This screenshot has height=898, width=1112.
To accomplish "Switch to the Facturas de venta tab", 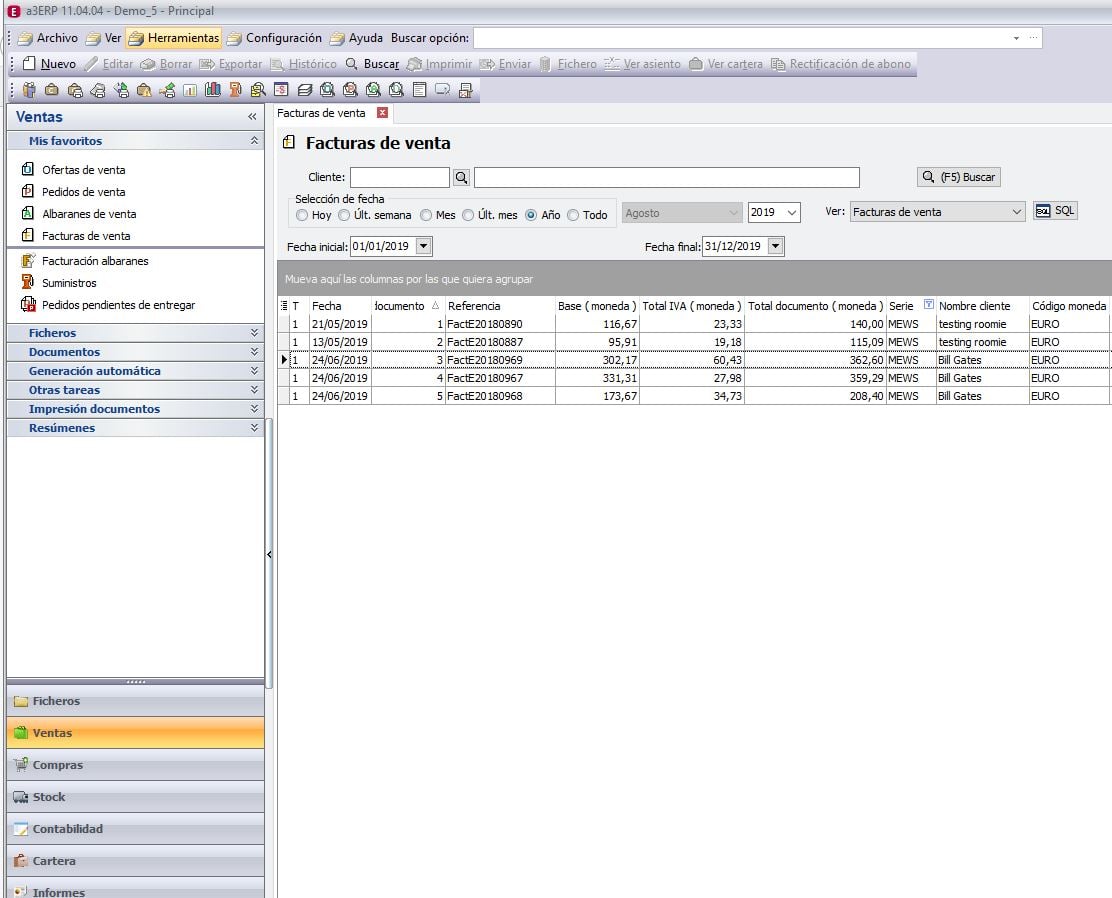I will 320,114.
